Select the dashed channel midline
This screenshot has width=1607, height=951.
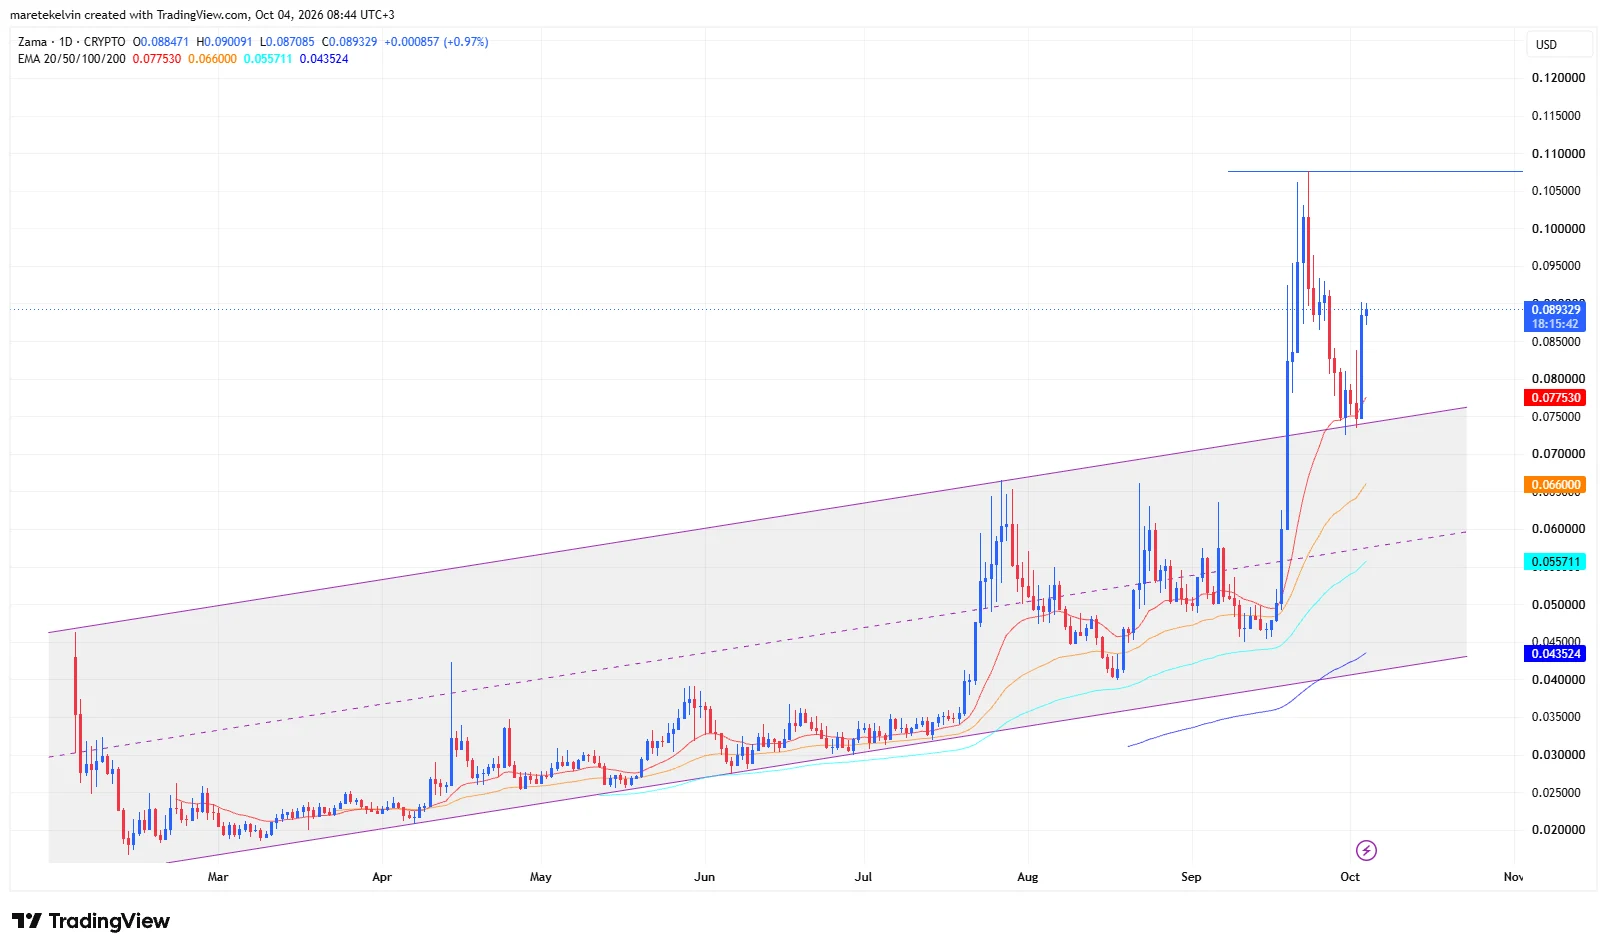(757, 644)
